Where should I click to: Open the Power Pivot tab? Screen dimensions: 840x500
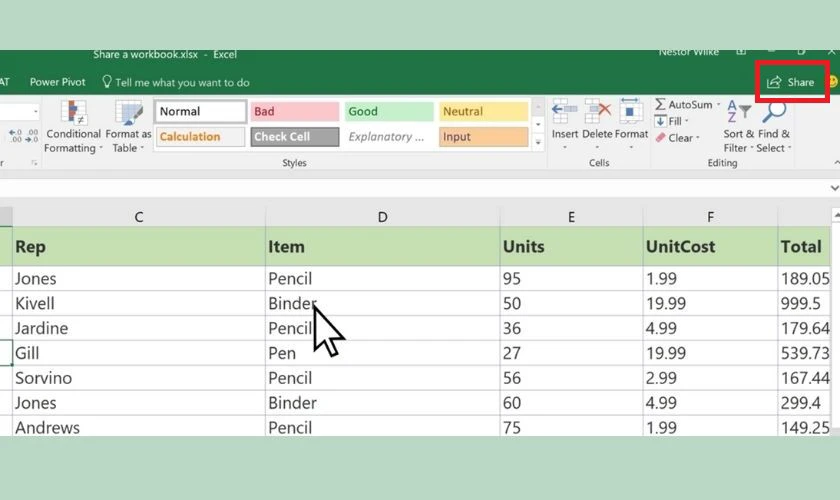tap(57, 82)
